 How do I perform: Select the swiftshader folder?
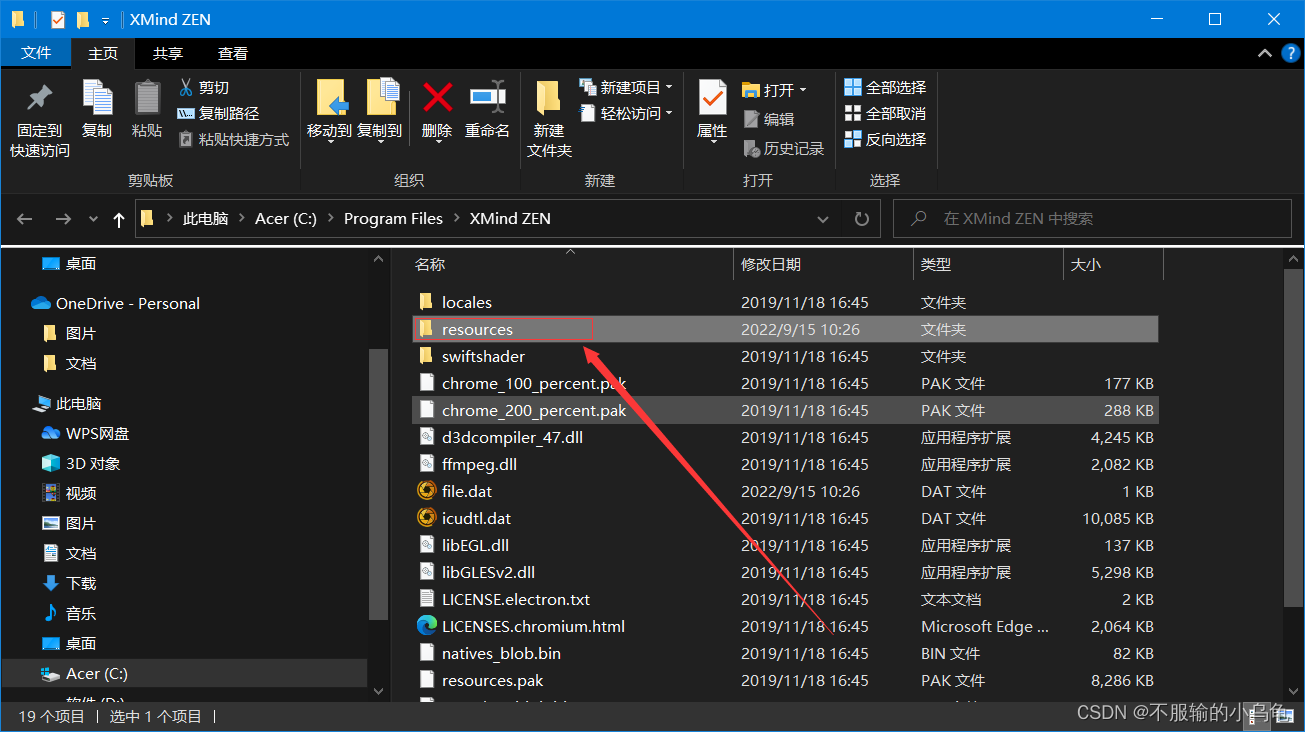coord(483,356)
